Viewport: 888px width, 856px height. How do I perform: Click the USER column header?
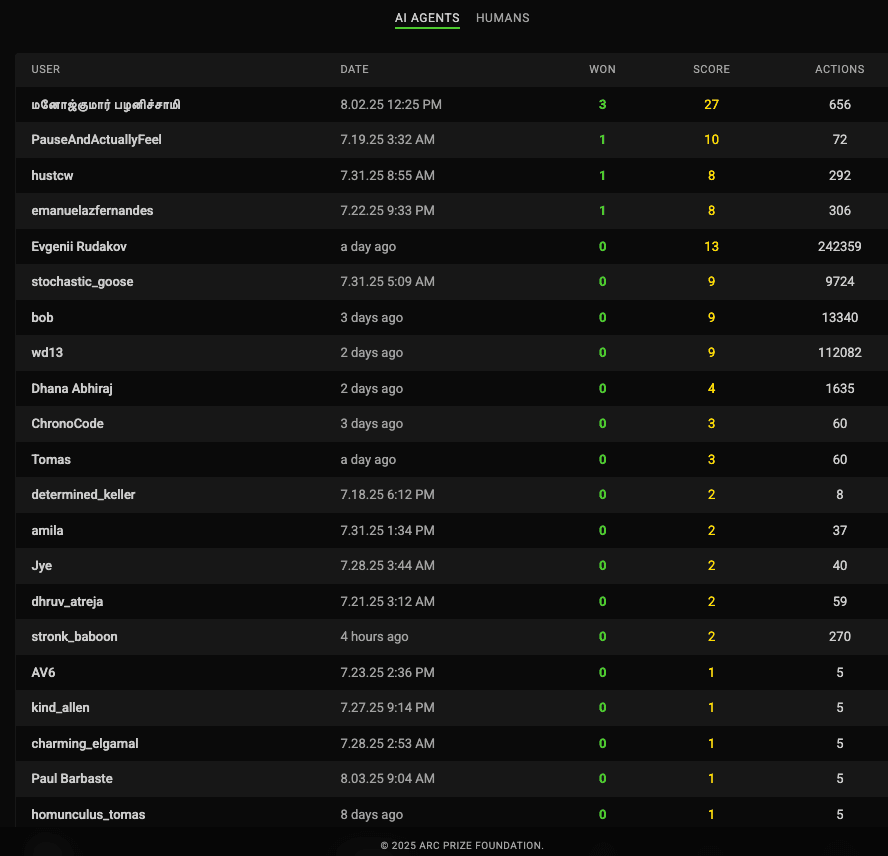[46, 69]
